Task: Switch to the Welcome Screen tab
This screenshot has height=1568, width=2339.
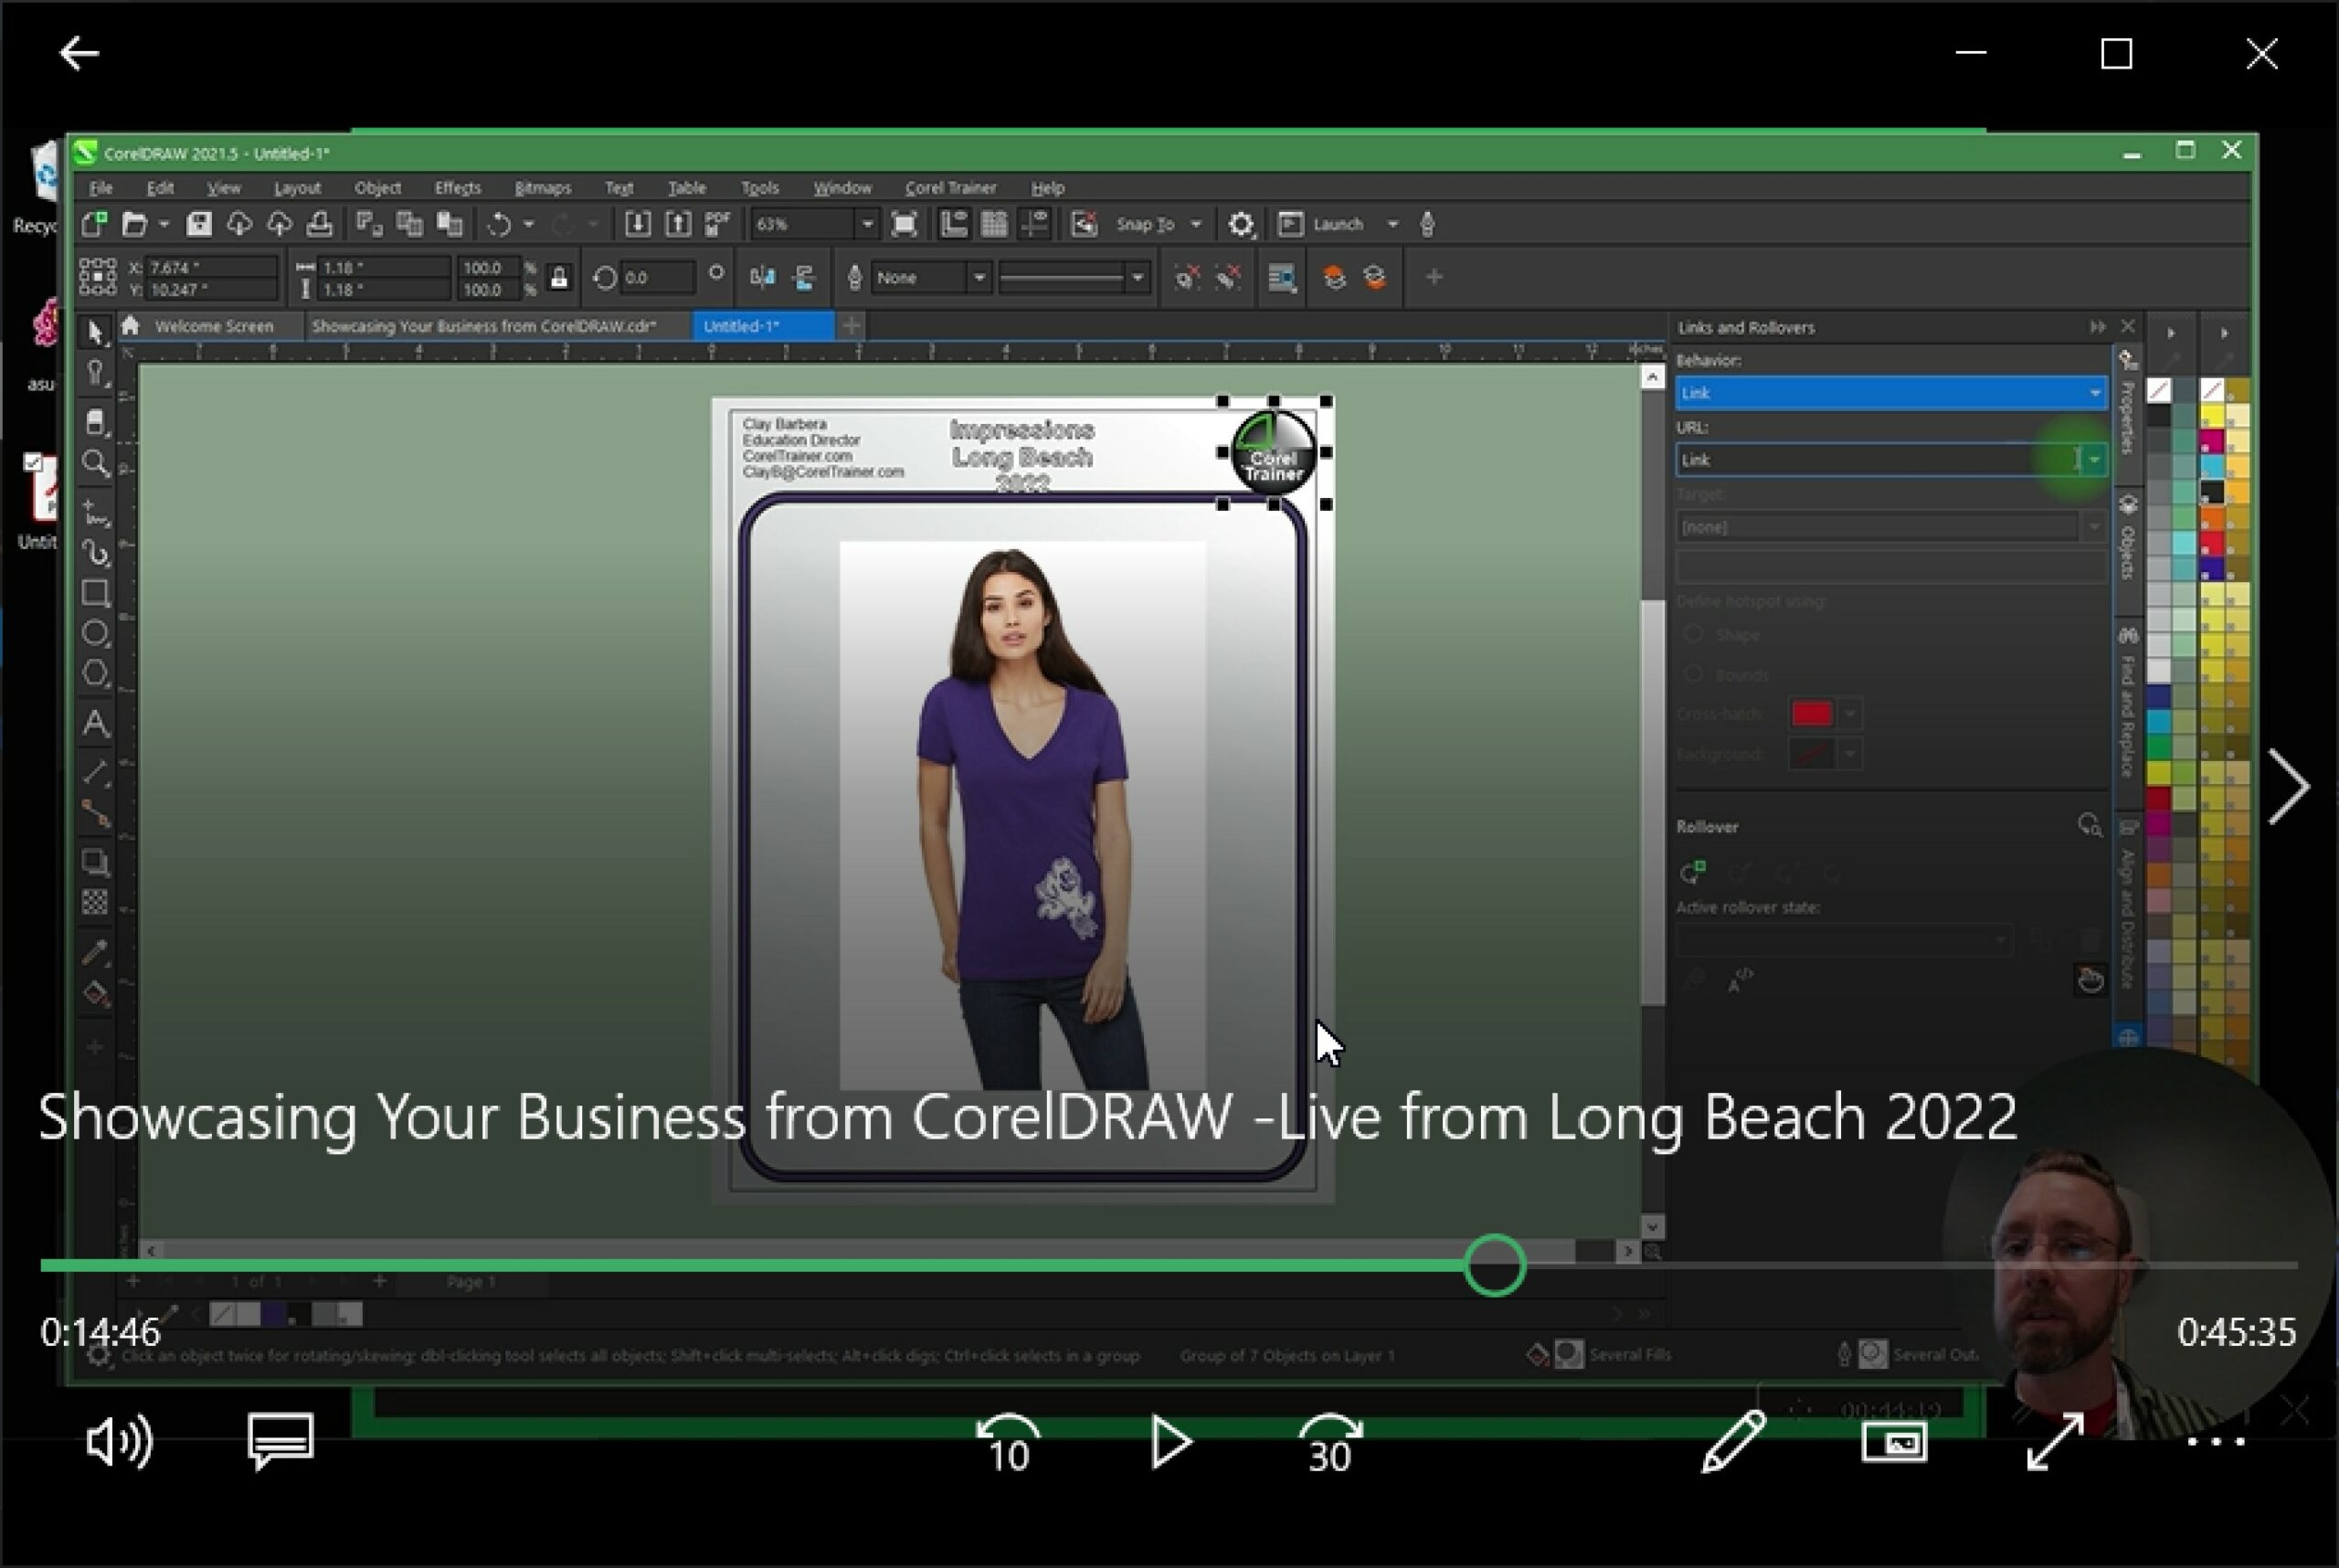Action: point(214,326)
